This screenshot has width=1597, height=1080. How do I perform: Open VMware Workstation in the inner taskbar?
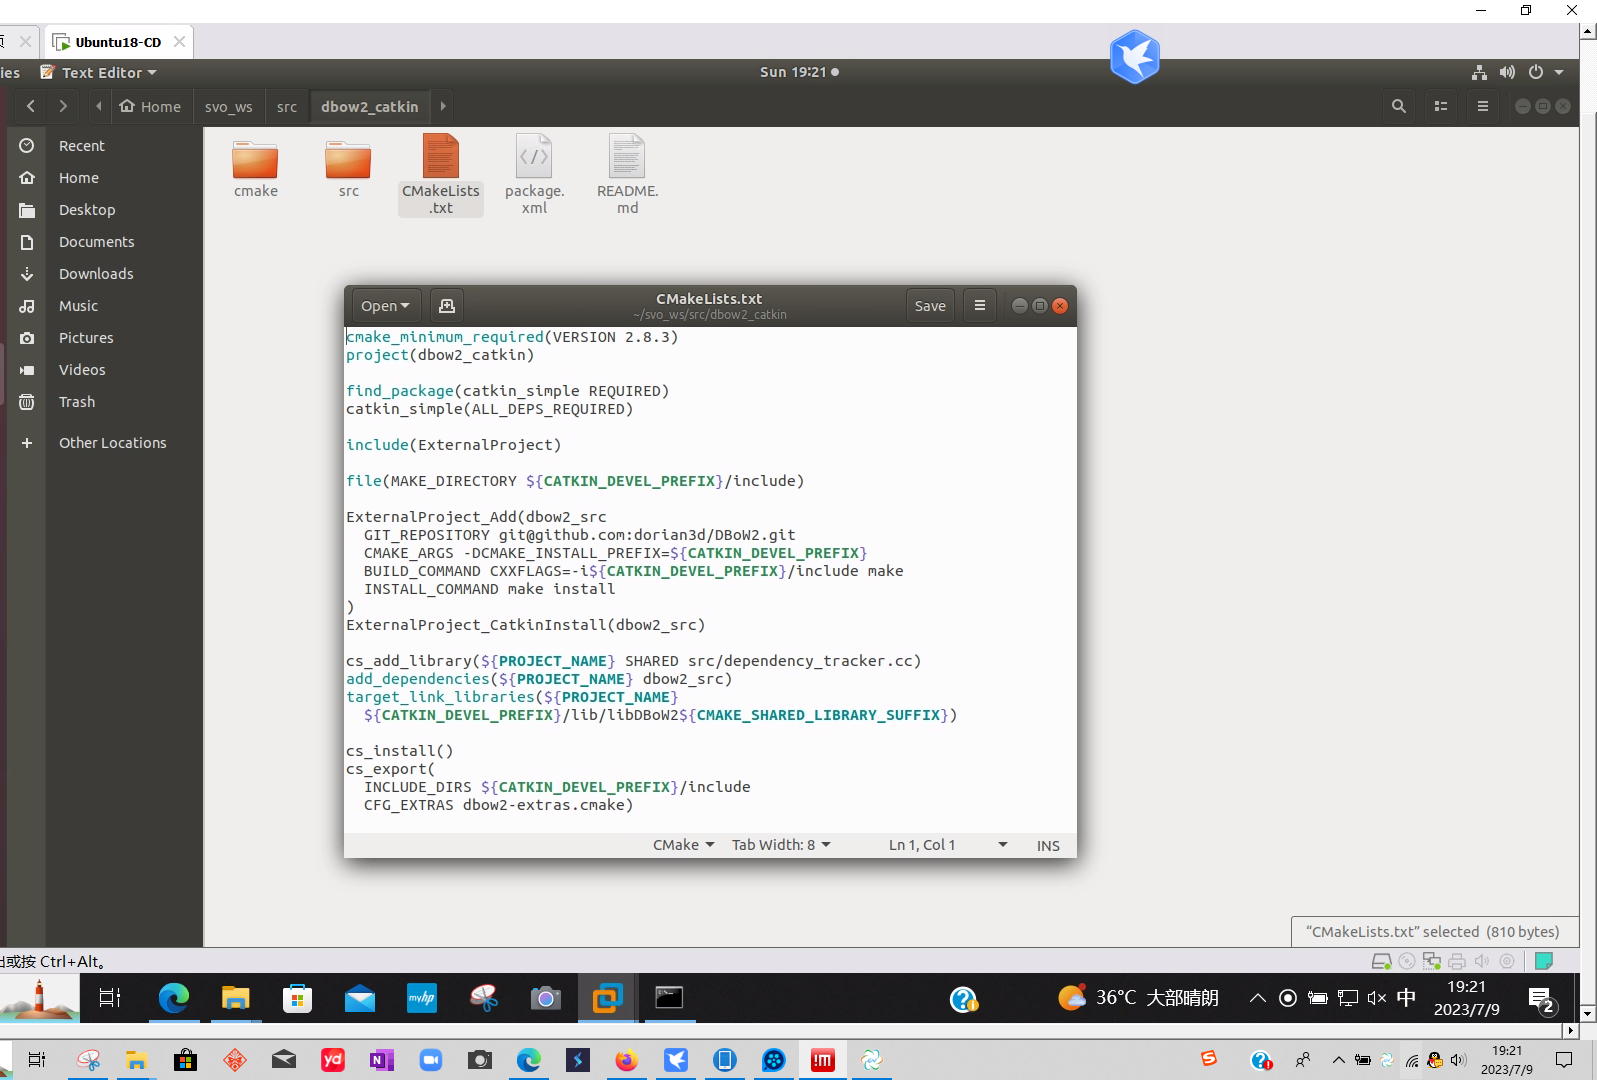[x=608, y=998]
